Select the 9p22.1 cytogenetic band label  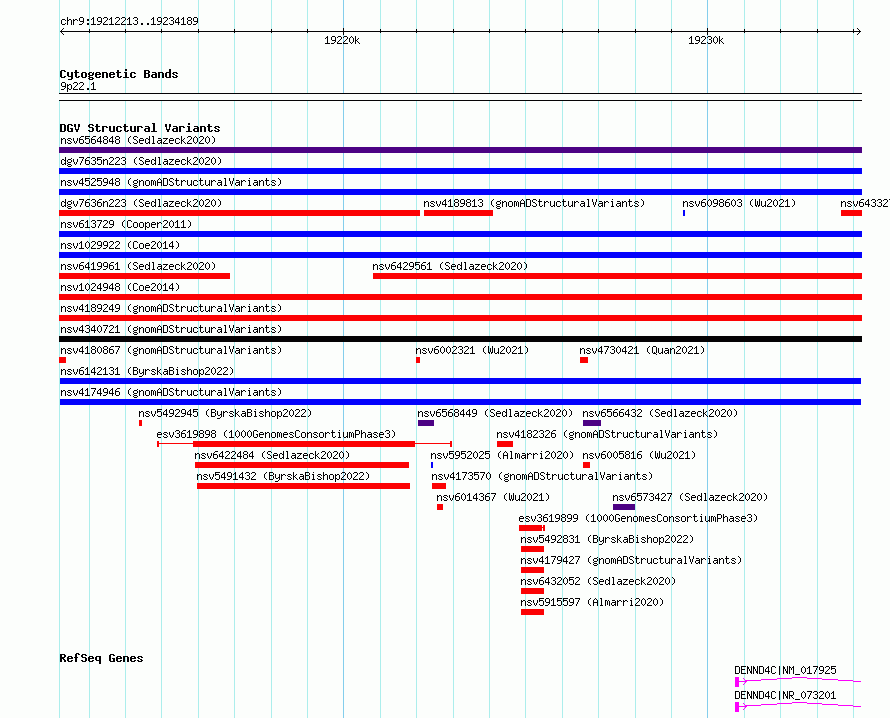click(78, 86)
